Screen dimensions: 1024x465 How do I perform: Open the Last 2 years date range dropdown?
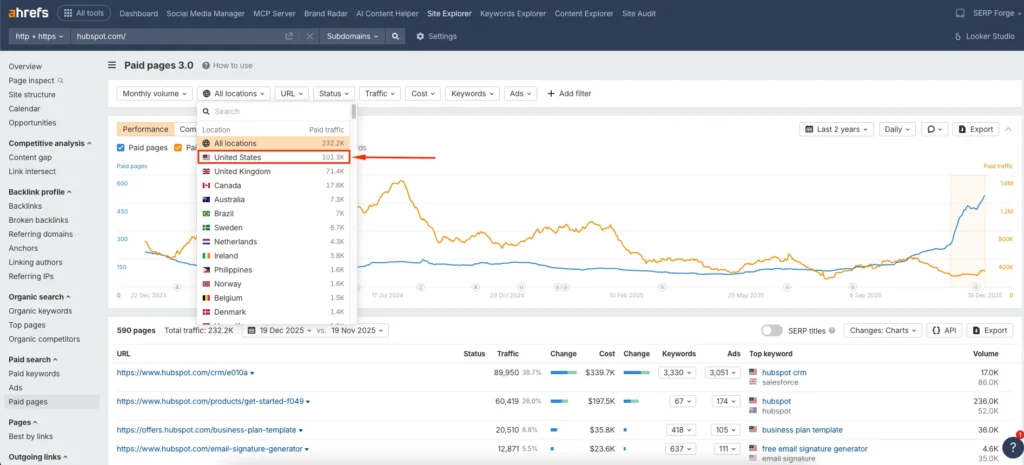[x=837, y=129]
